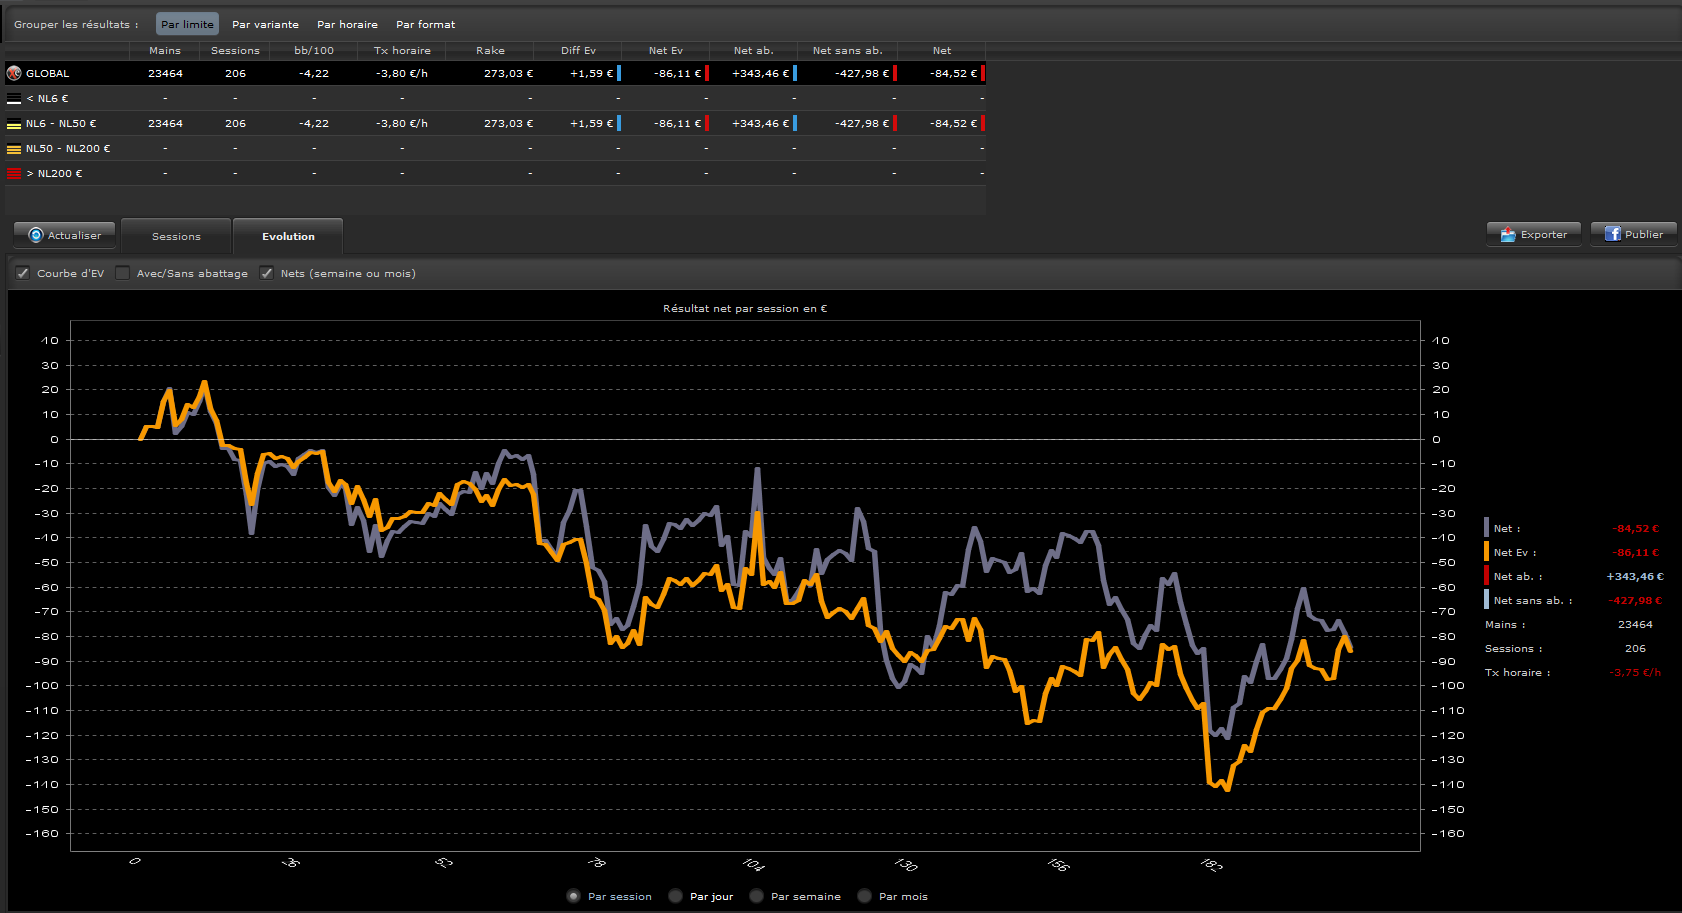
Task: Group results Par horaire
Action: pyautogui.click(x=347, y=24)
